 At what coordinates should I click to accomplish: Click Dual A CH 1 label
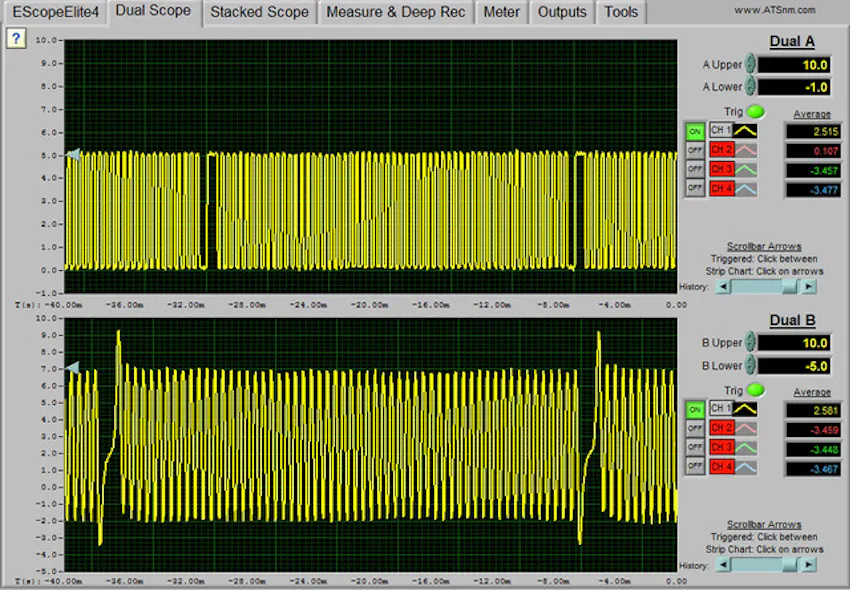[722, 130]
